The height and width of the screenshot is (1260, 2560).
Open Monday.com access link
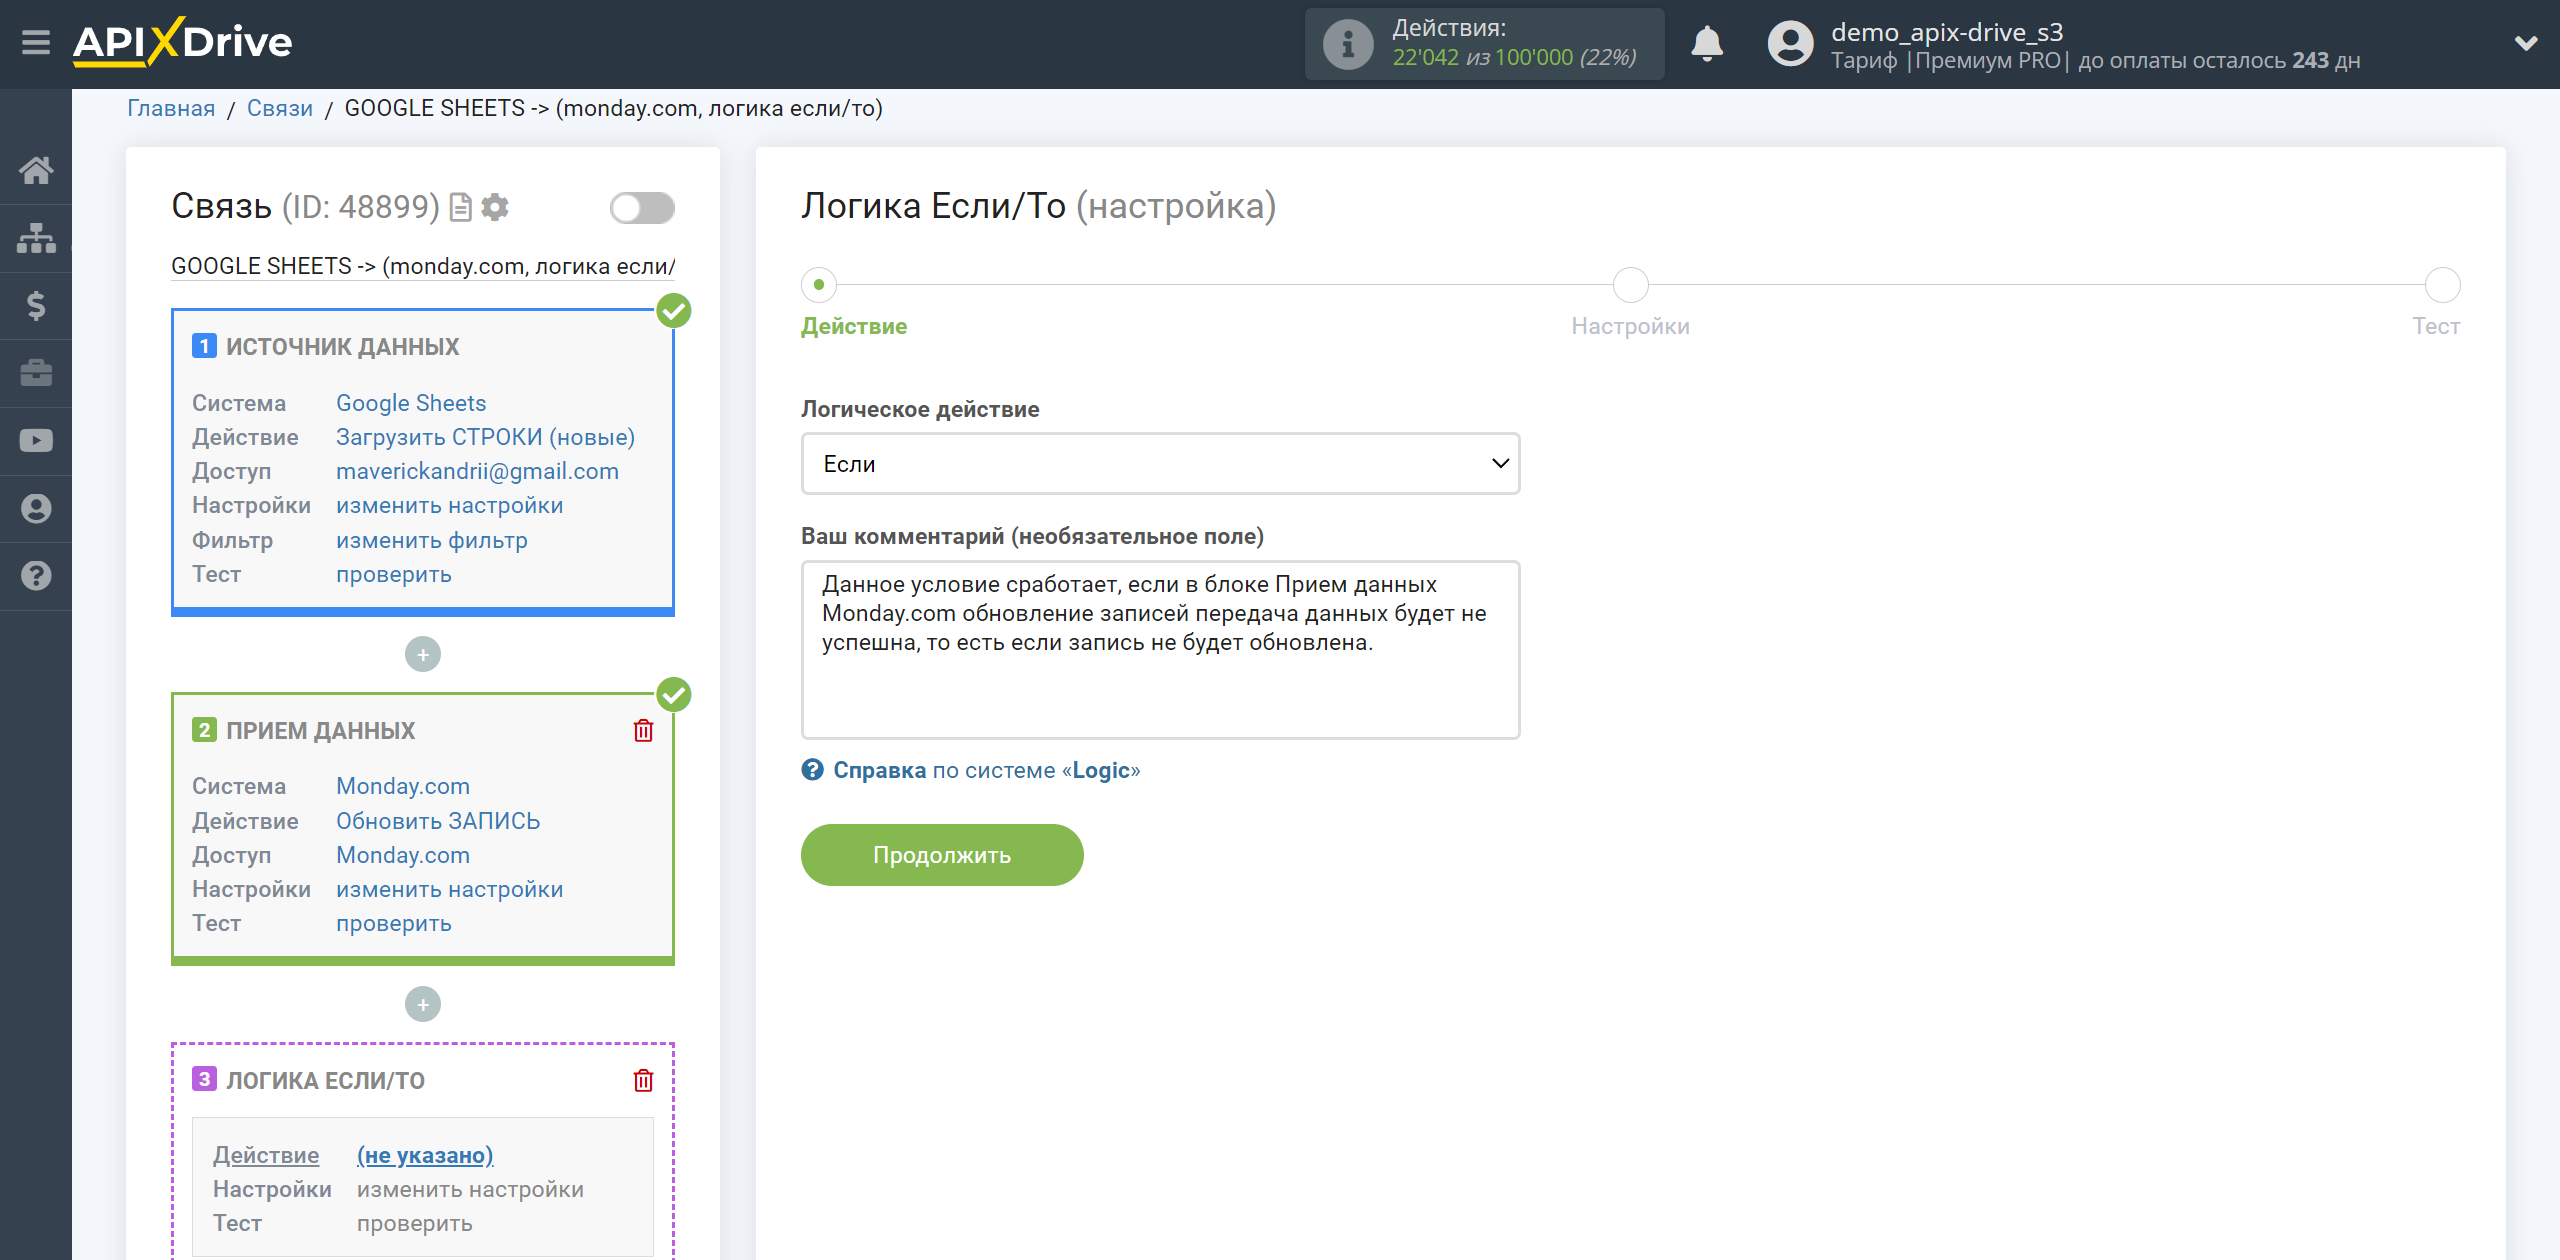point(403,855)
